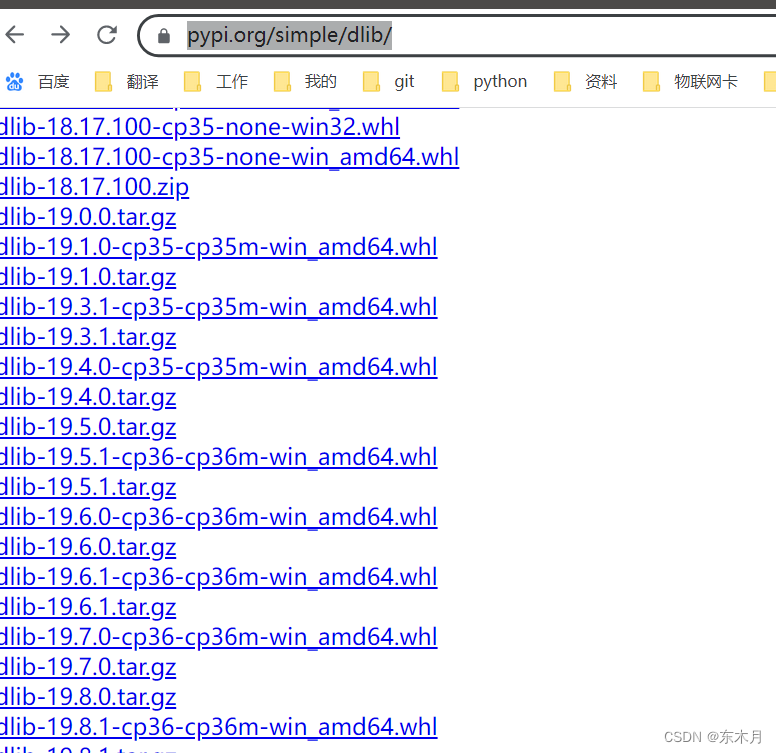Open the 工作 bookmarks folder
The image size is (776, 753).
pos(216,82)
